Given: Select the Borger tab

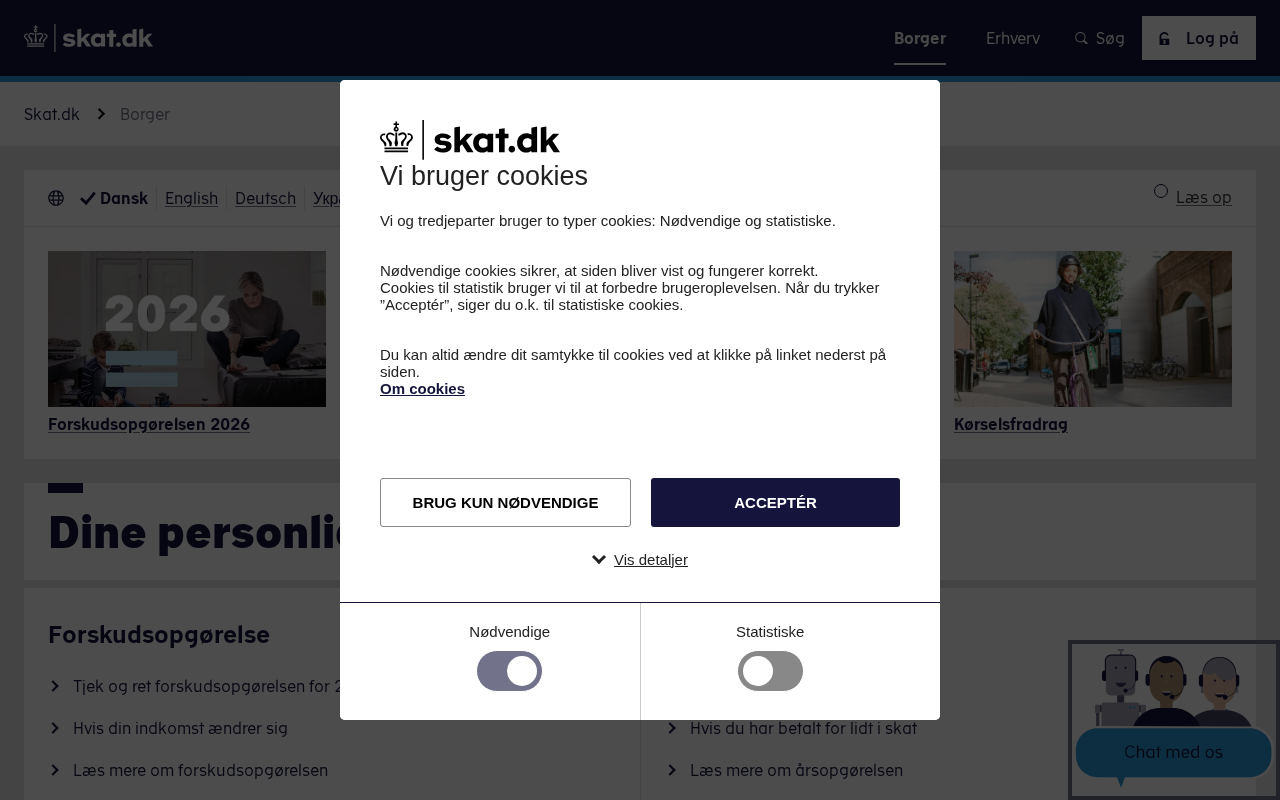Looking at the screenshot, I should (920, 38).
